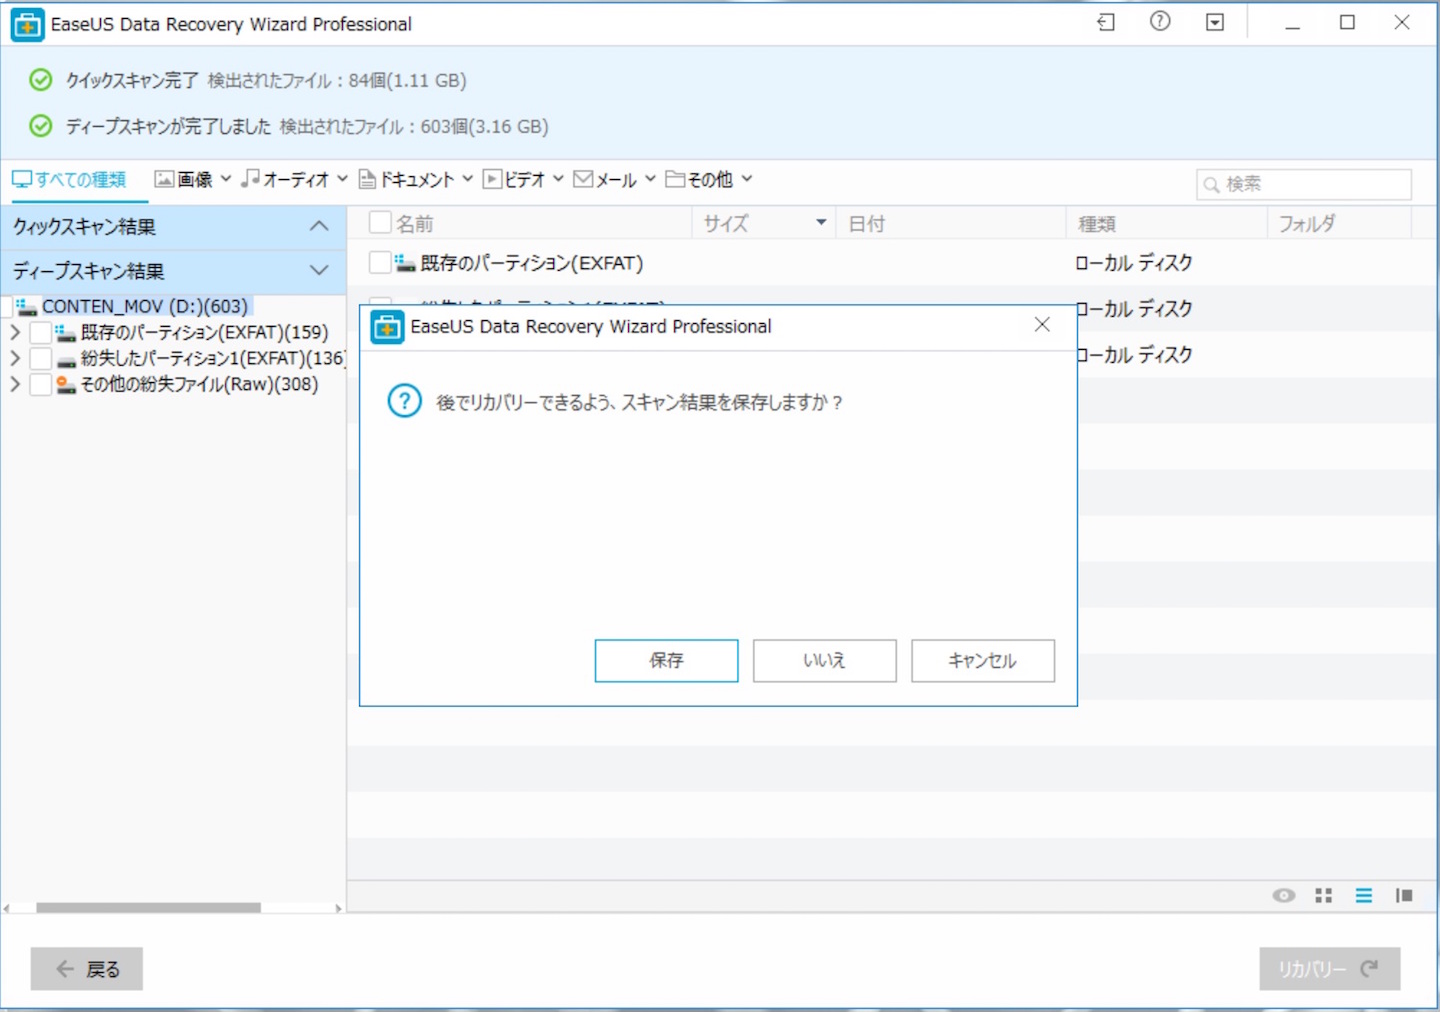Click the import scan result icon in title bar

[x=1105, y=22]
